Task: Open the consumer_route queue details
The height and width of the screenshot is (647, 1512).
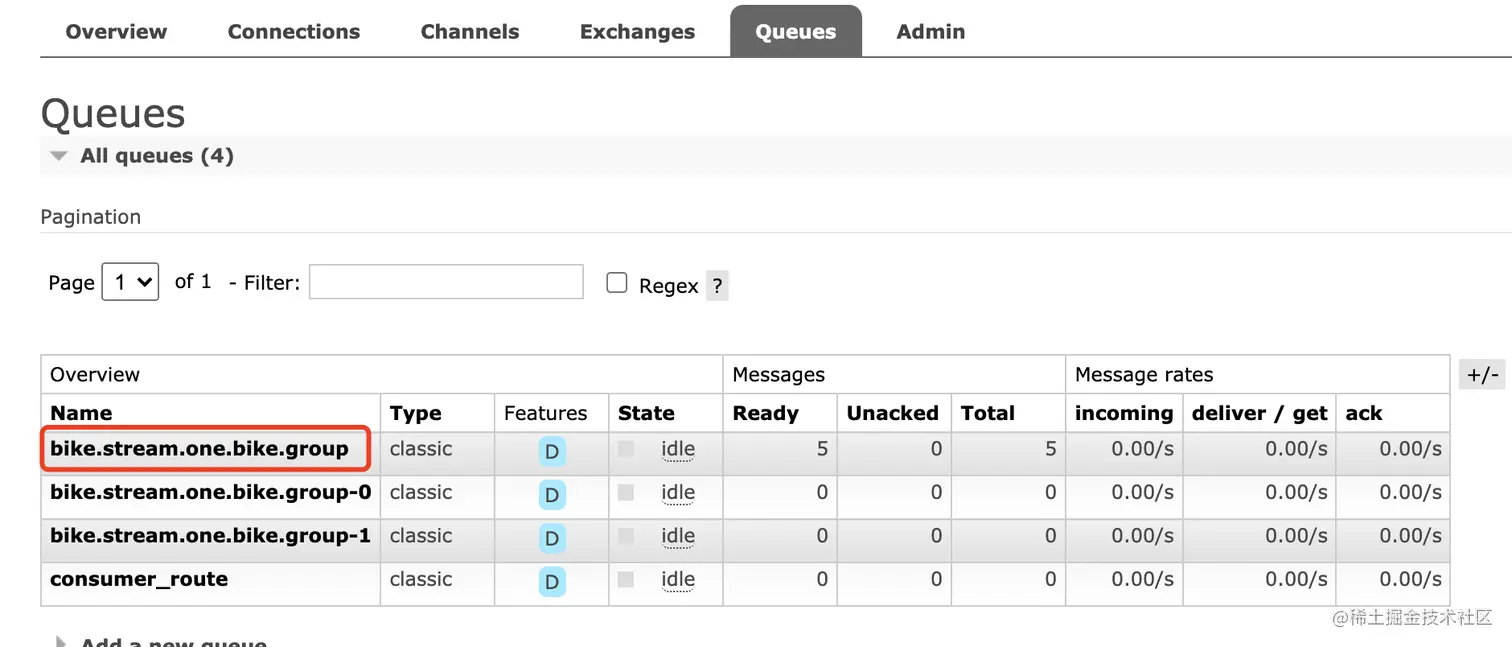Action: (139, 579)
